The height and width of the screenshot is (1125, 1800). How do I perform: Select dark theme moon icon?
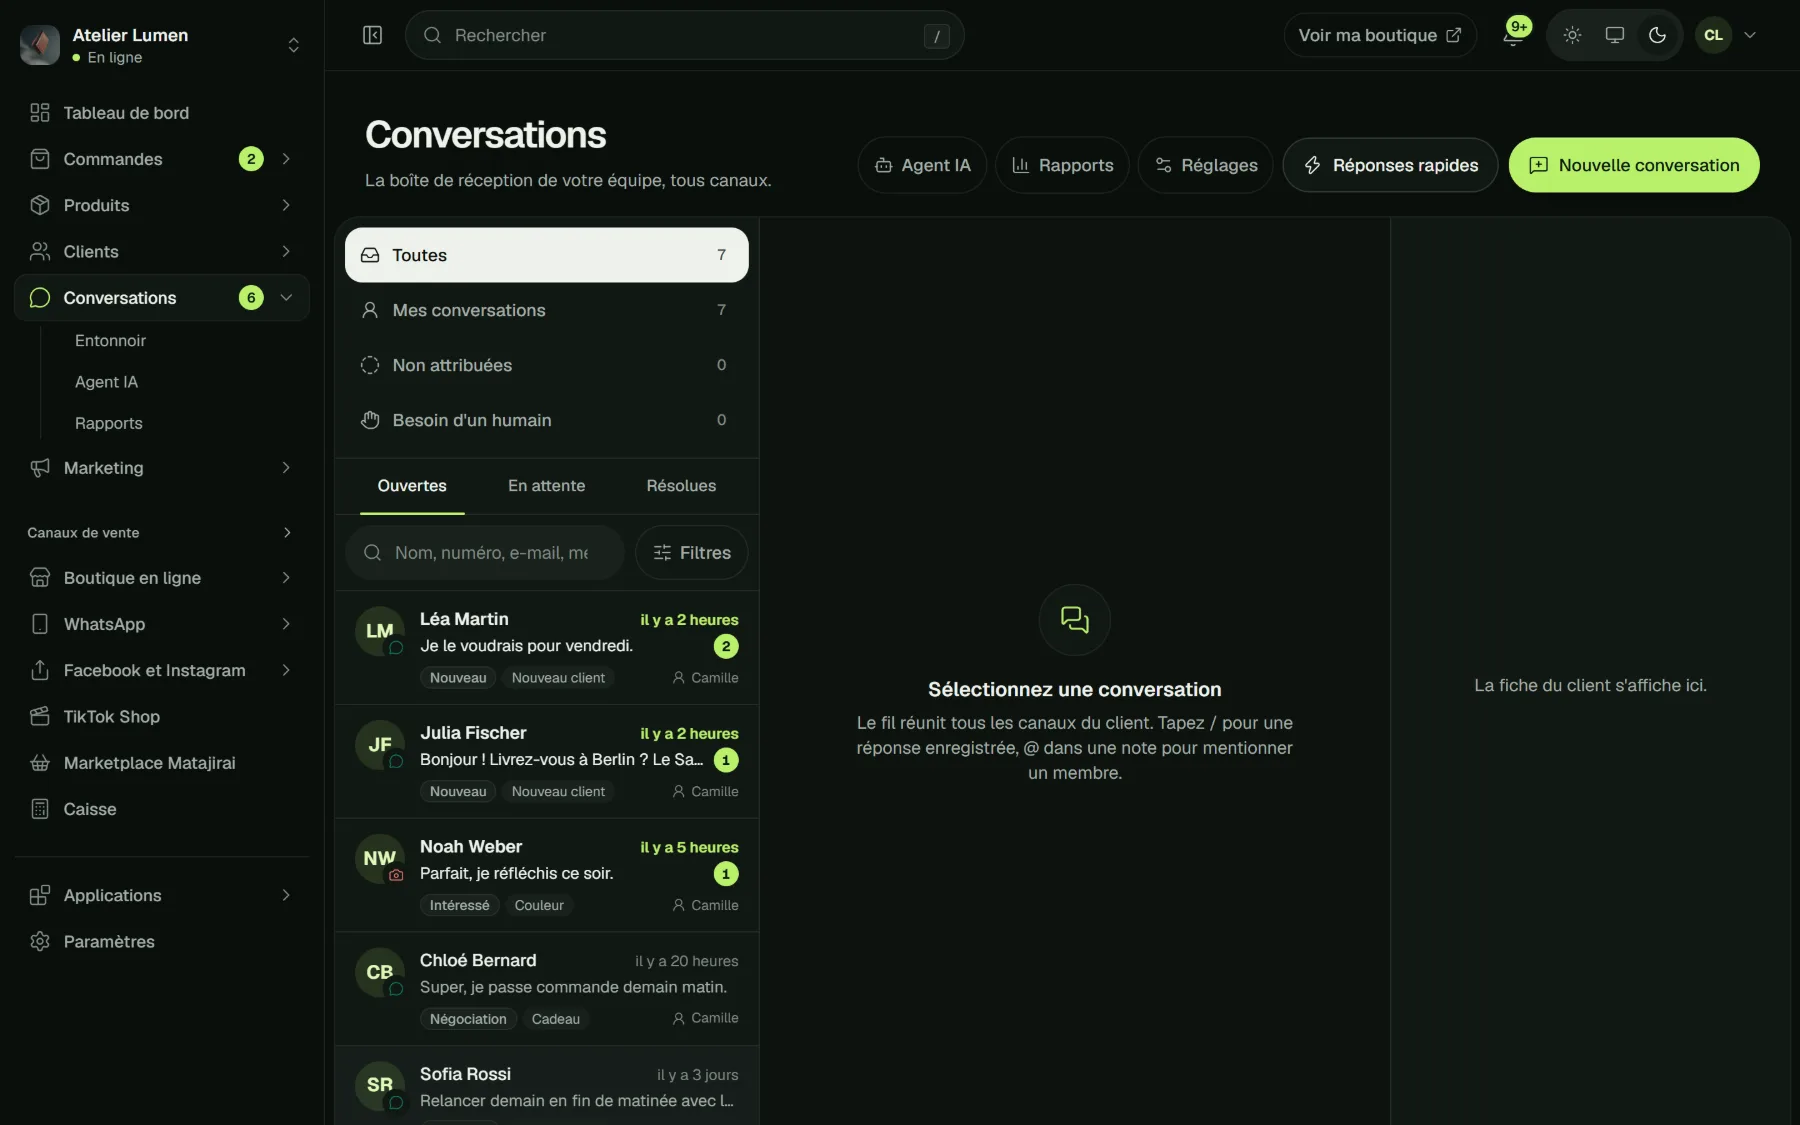(1657, 35)
